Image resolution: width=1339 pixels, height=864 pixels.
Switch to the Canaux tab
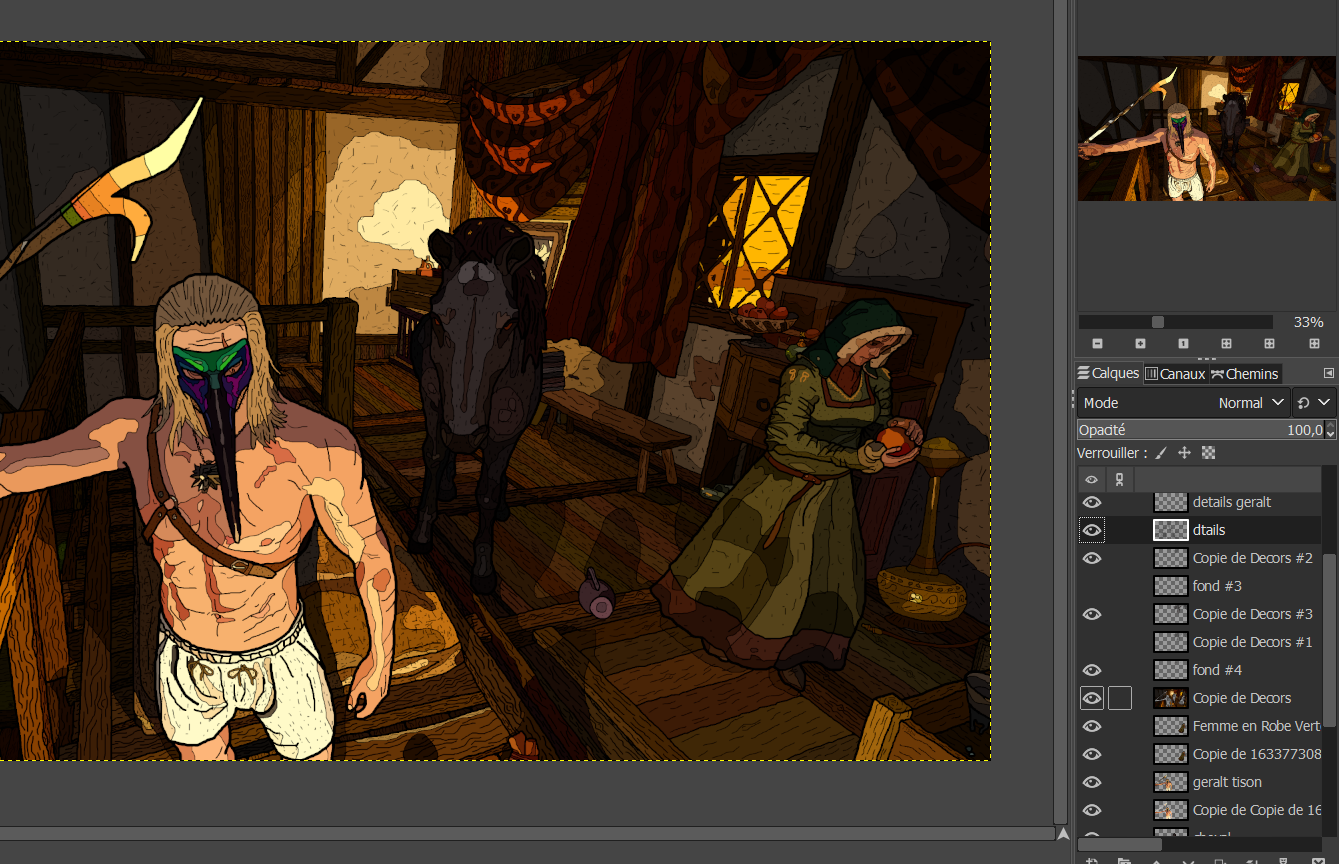click(1175, 373)
